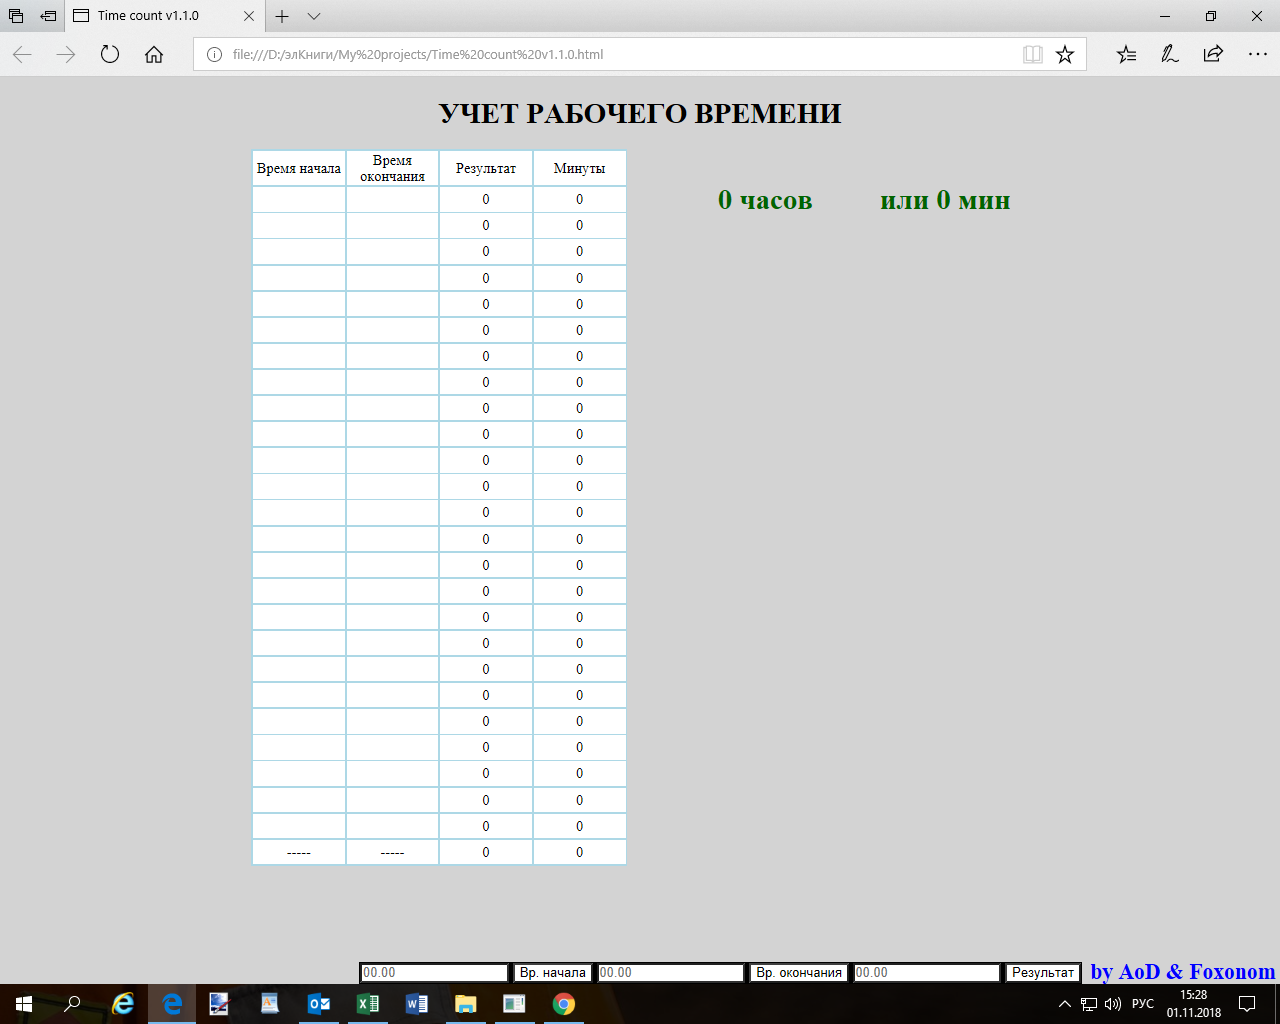Viewport: 1280px width, 1024px height.
Task: Open the Paint app on taskbar
Action: 220,1004
